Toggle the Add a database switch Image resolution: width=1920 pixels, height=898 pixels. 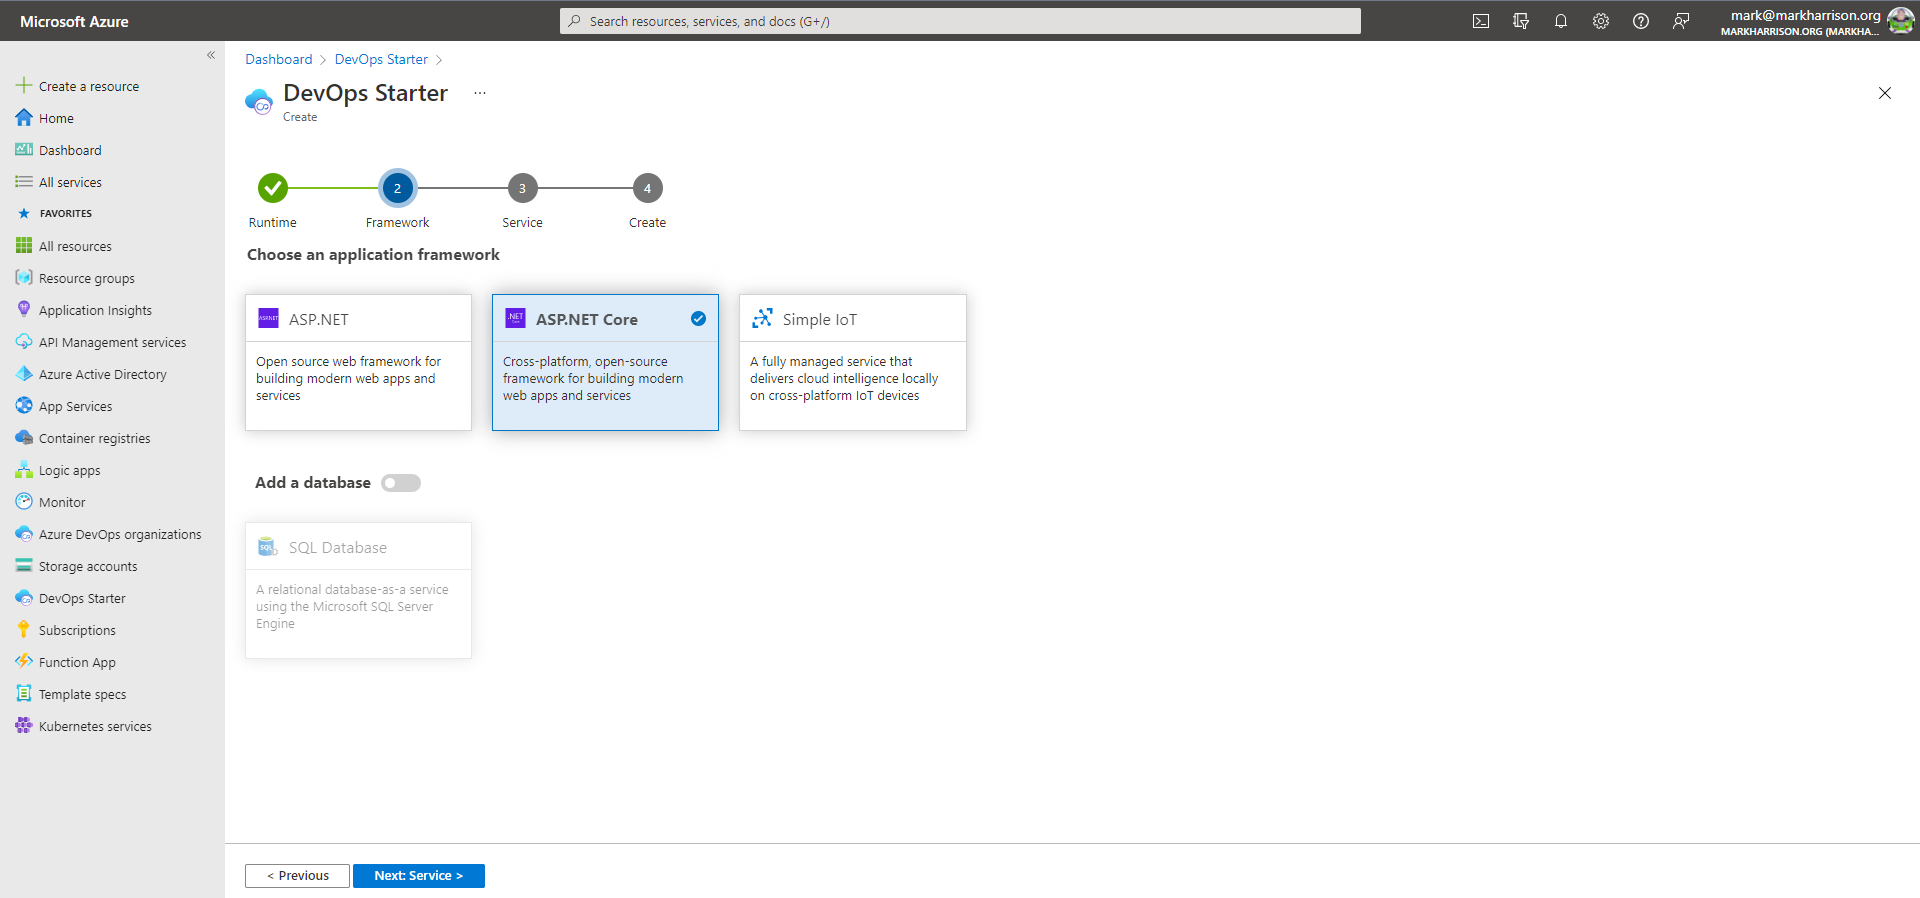point(401,483)
